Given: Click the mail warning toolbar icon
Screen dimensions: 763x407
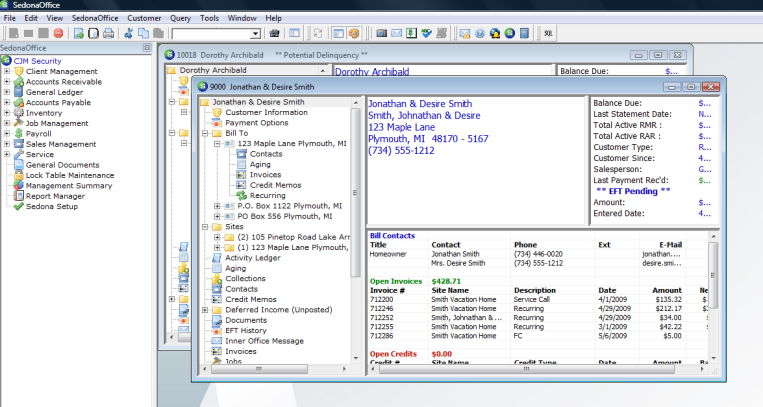Looking at the screenshot, I should tap(465, 34).
